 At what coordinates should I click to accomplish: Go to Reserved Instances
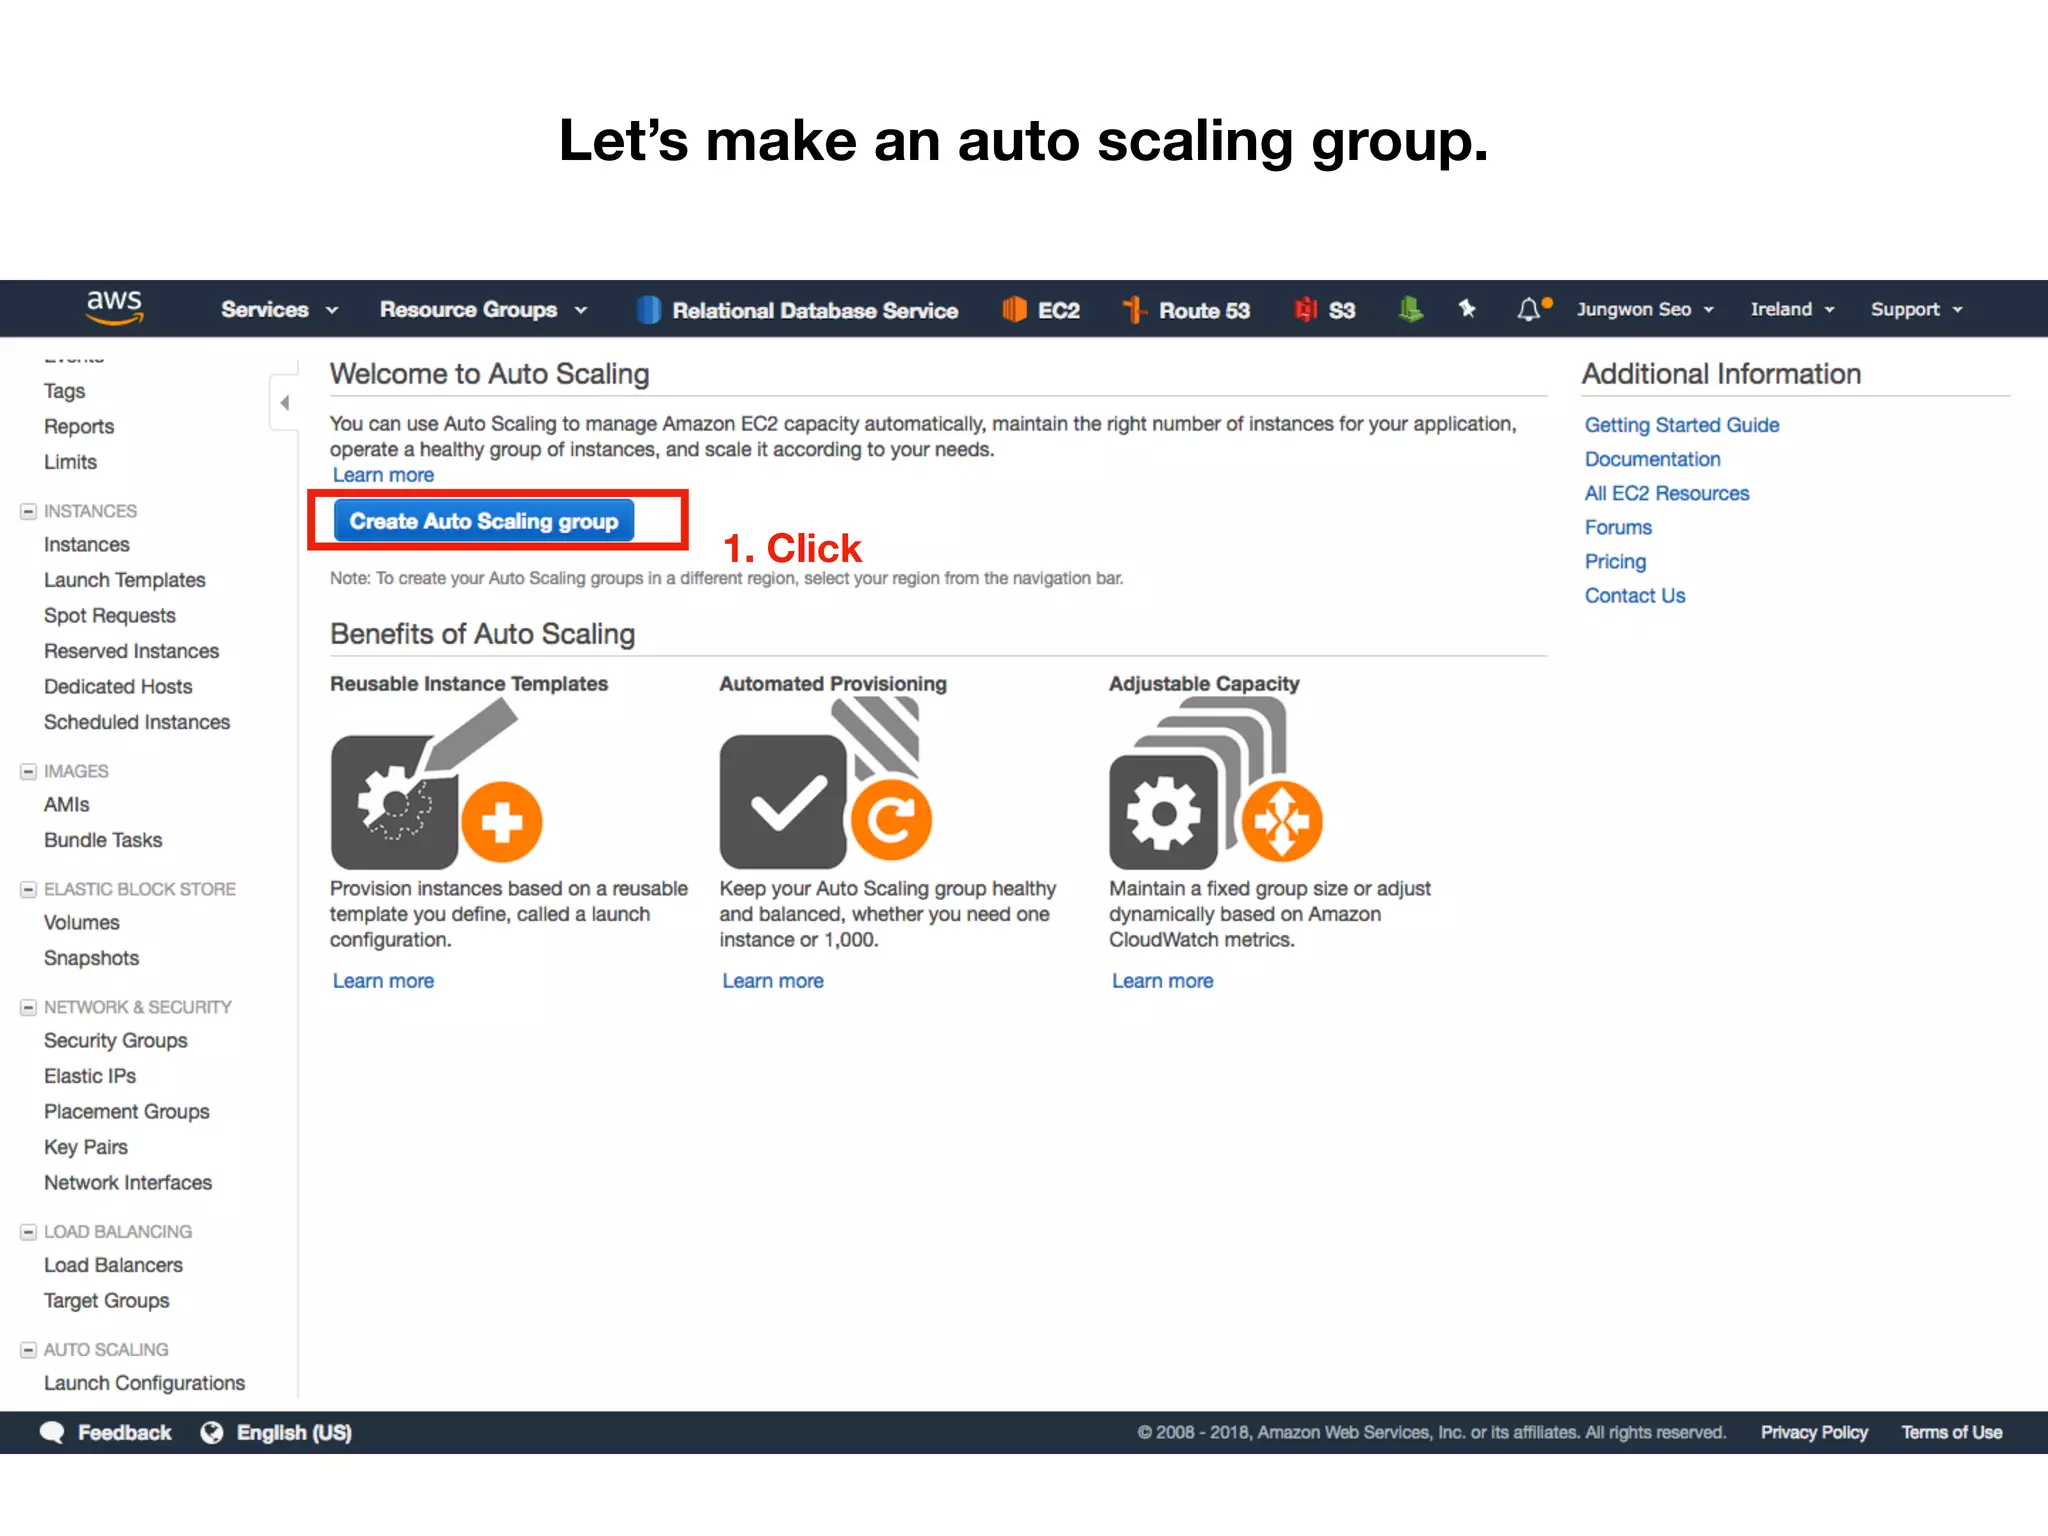131,651
